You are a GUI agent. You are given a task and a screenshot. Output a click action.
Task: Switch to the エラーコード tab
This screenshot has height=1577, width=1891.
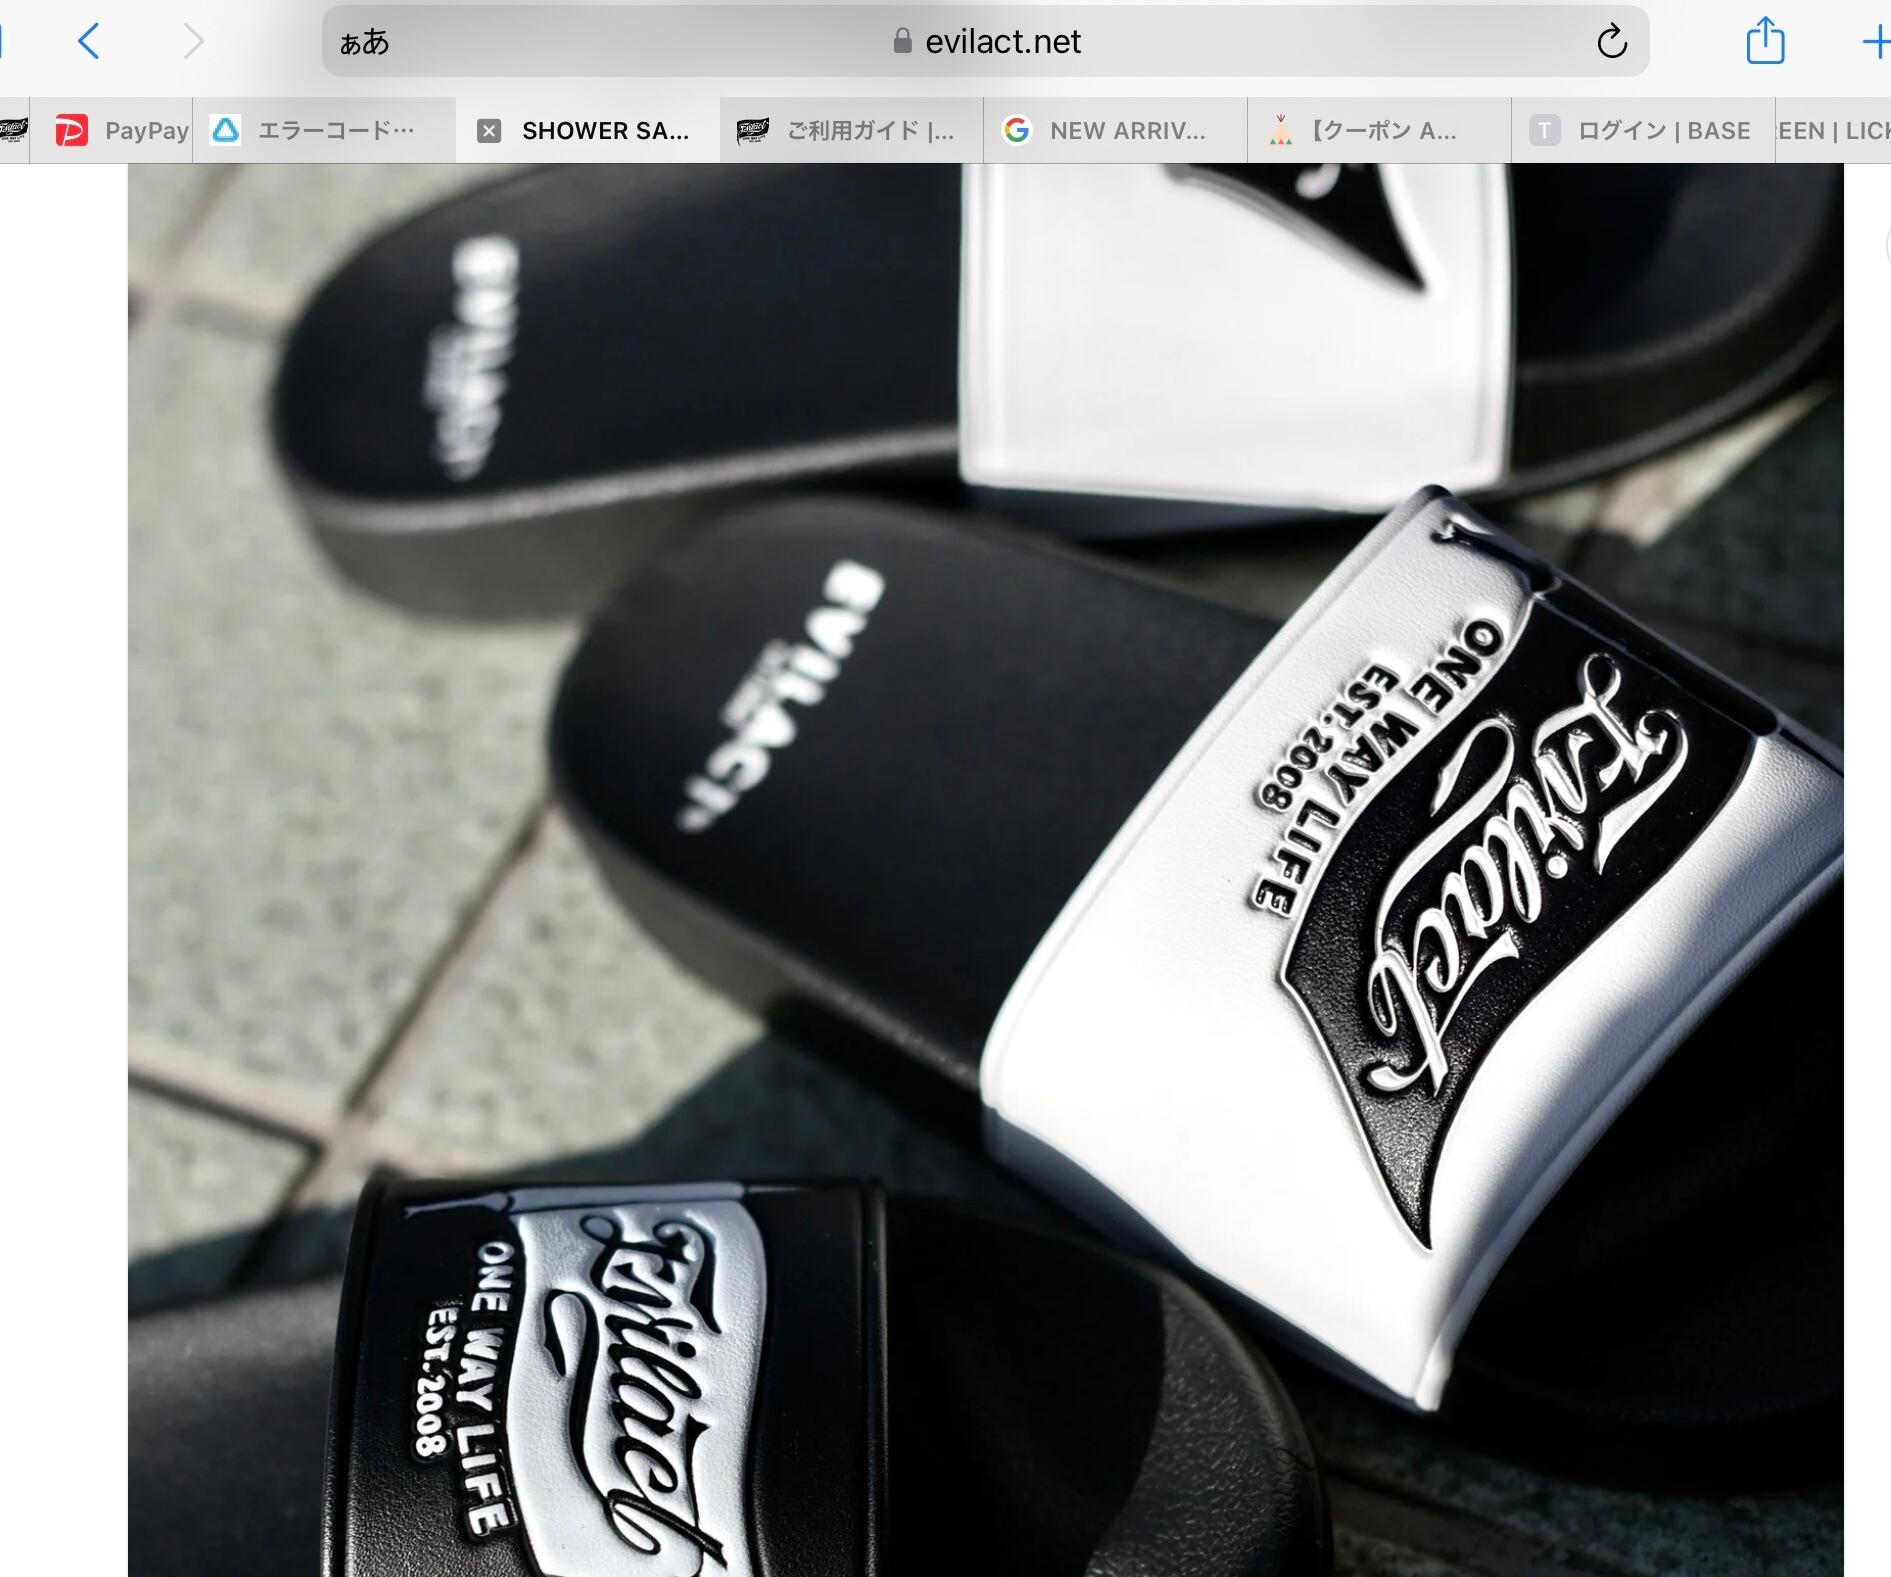(324, 130)
